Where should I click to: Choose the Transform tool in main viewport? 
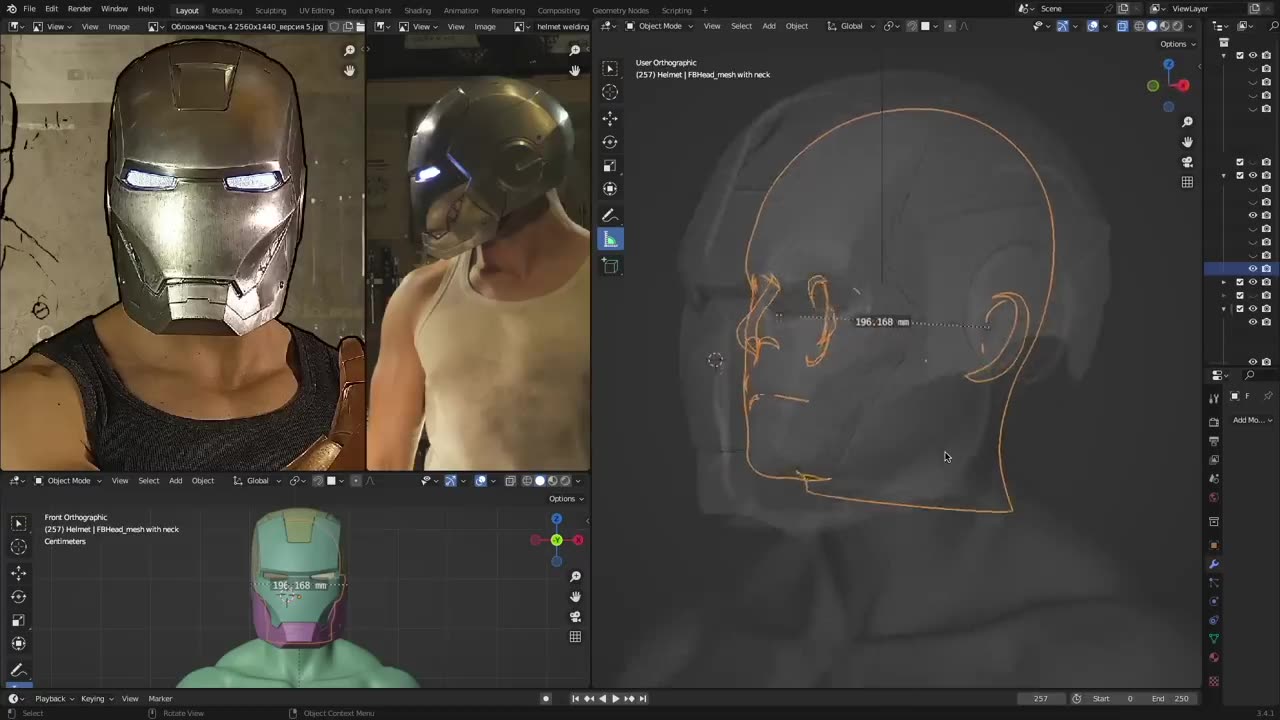point(610,189)
